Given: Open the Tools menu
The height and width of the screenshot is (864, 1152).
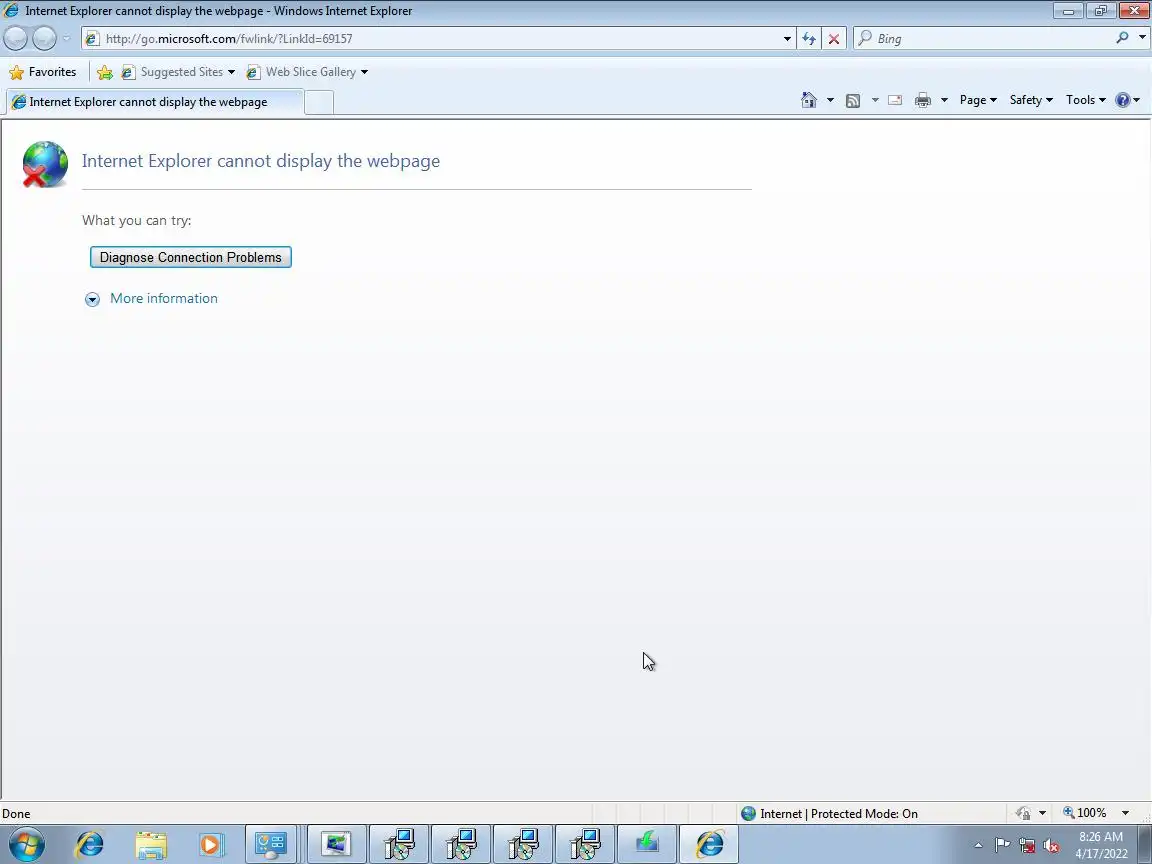Looking at the screenshot, I should [x=1086, y=100].
